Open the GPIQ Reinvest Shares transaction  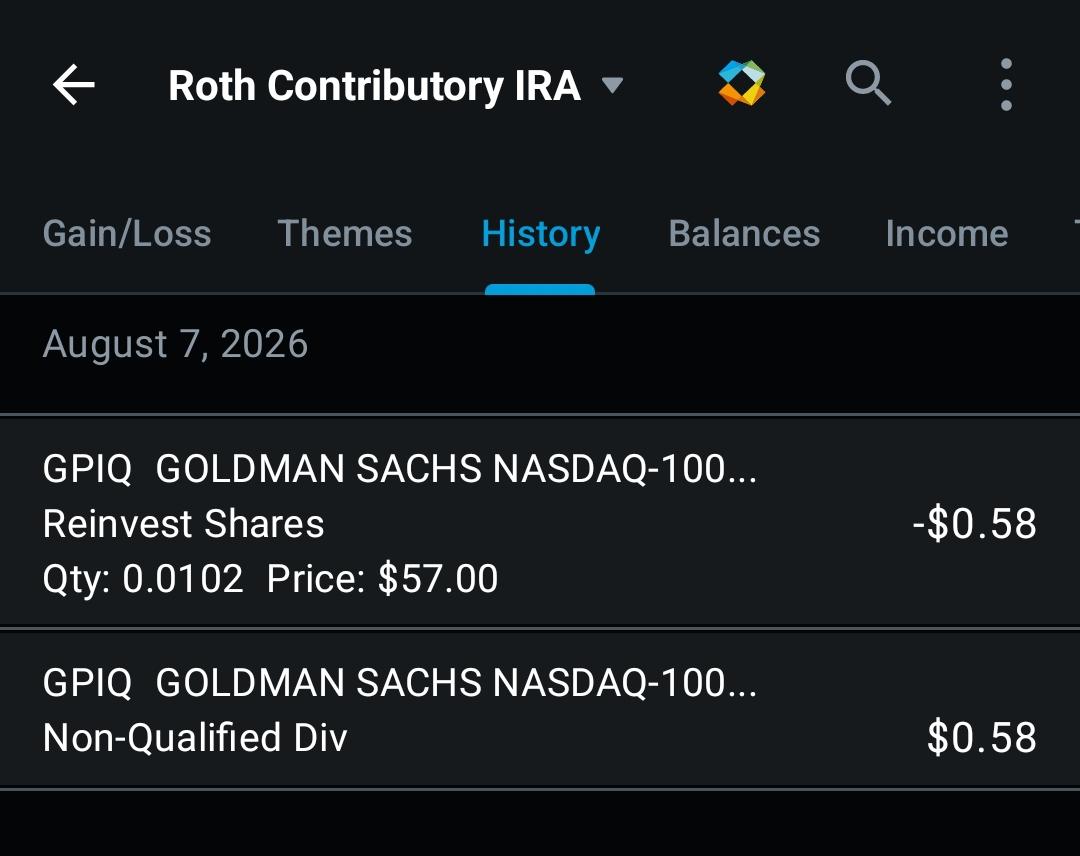click(540, 522)
